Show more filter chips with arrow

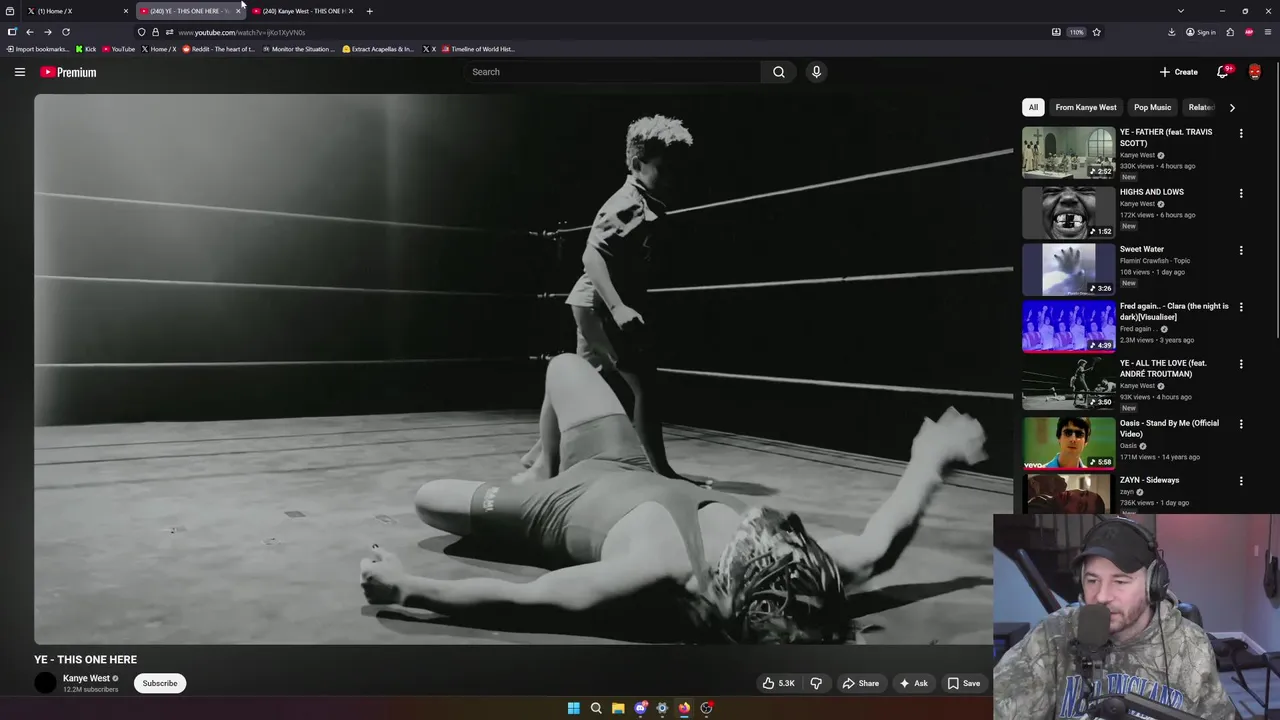1232,107
